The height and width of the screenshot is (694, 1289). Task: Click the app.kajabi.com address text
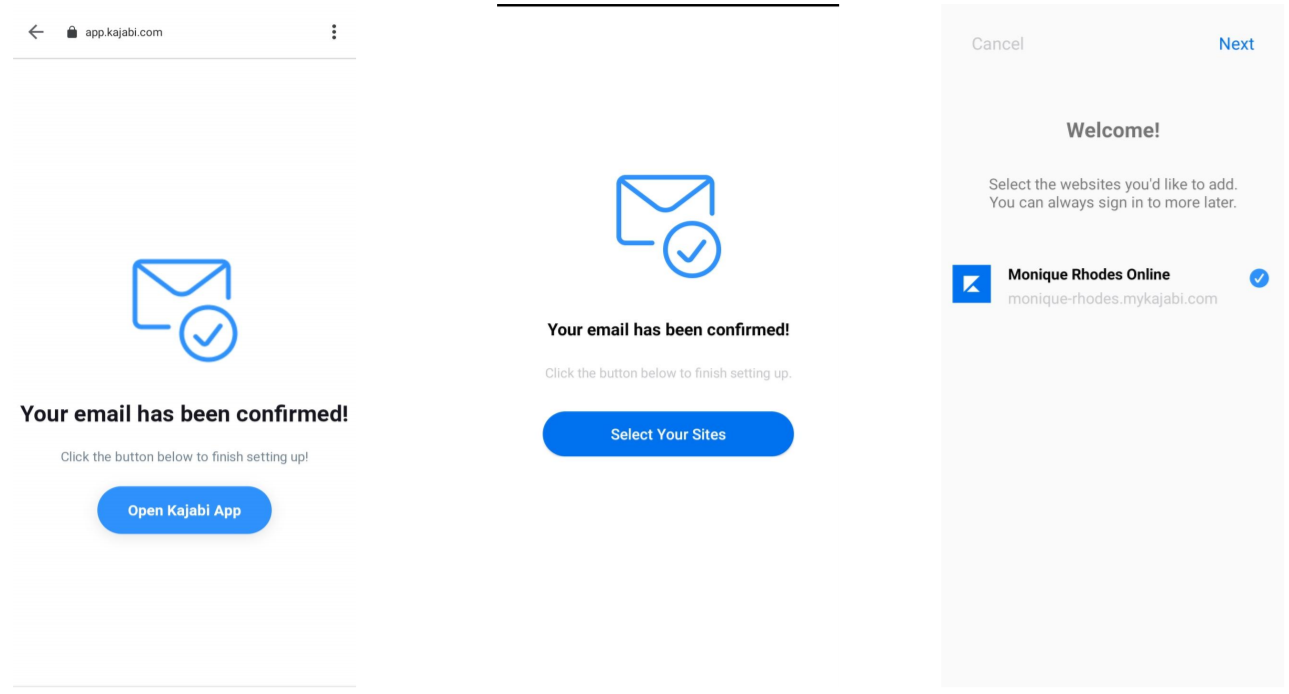tap(123, 32)
